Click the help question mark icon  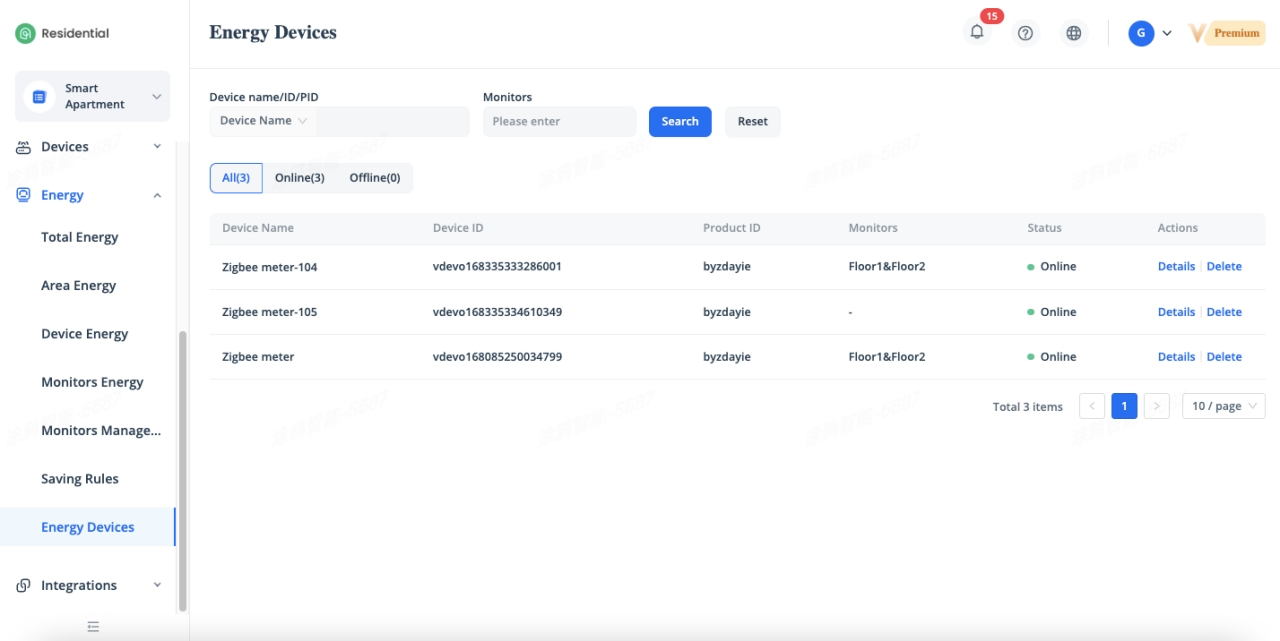pos(1025,33)
